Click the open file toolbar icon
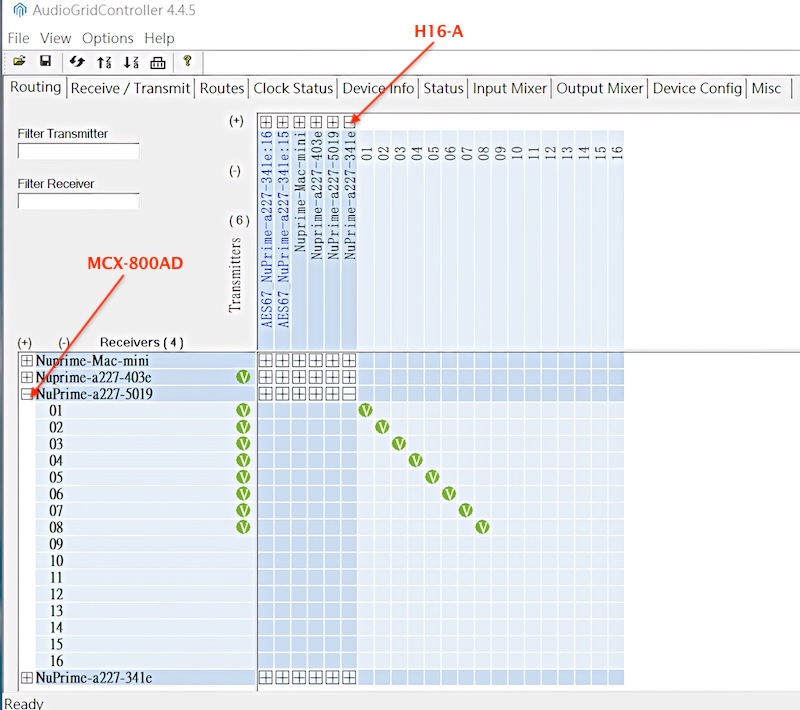This screenshot has width=800, height=710. [19, 62]
